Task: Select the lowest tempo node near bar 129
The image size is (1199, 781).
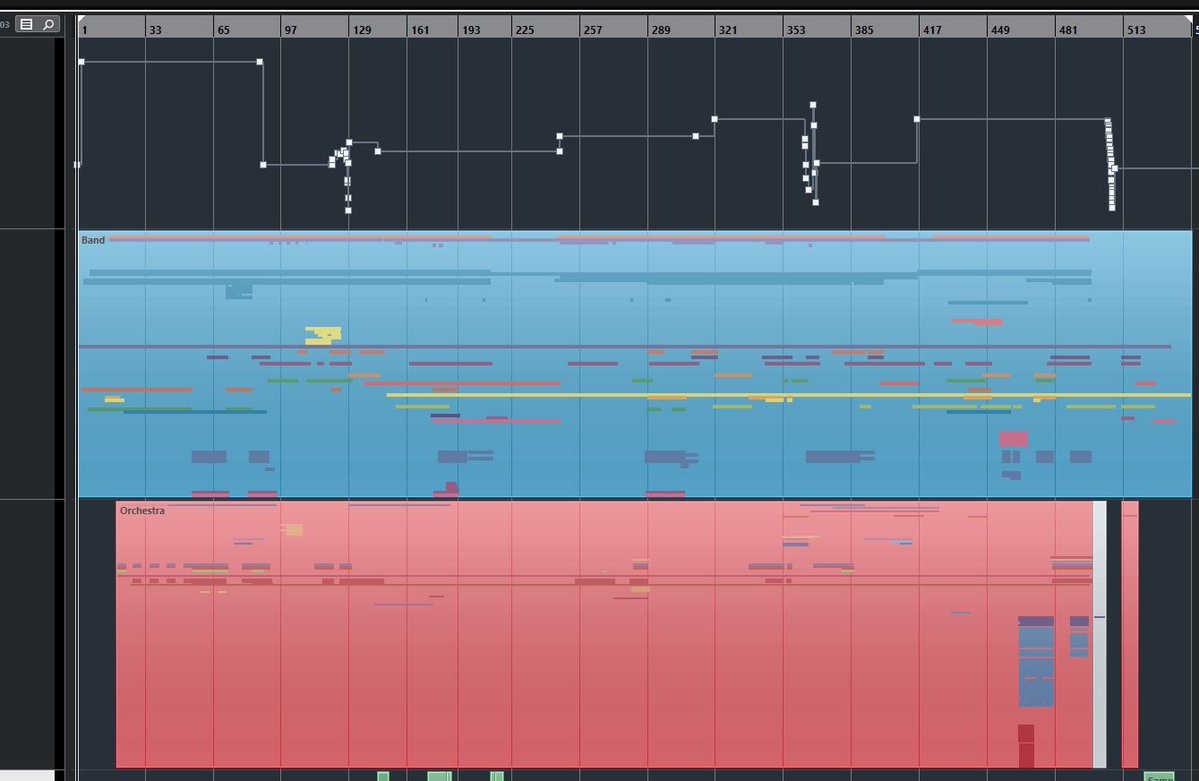Action: click(x=348, y=211)
